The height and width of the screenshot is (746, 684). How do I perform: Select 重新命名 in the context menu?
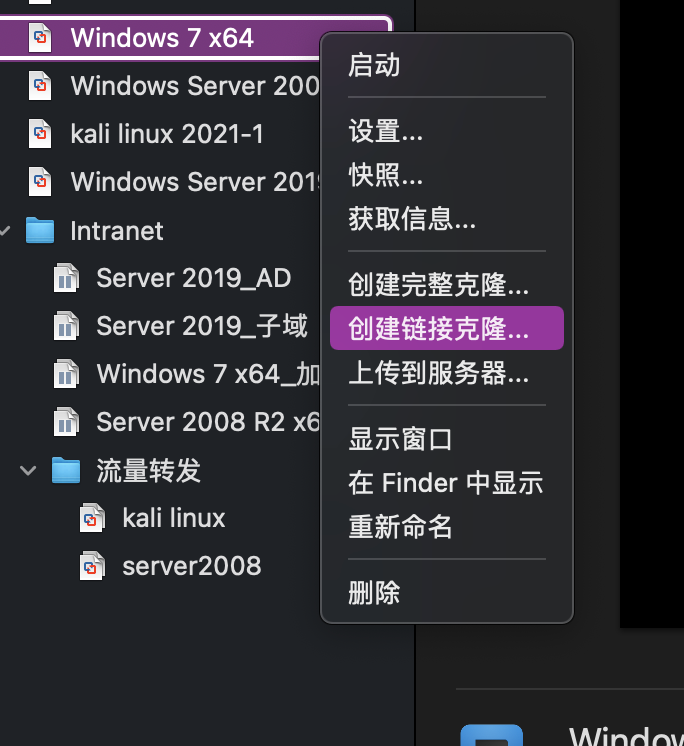447,526
